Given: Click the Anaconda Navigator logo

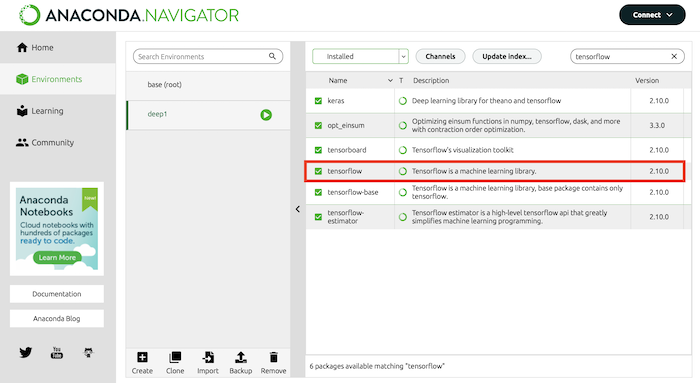Looking at the screenshot, I should tap(129, 15).
